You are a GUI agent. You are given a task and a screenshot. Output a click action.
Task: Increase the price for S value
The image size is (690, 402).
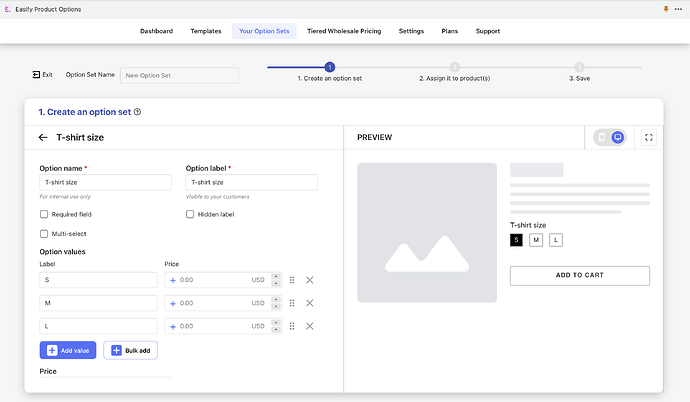(275, 277)
